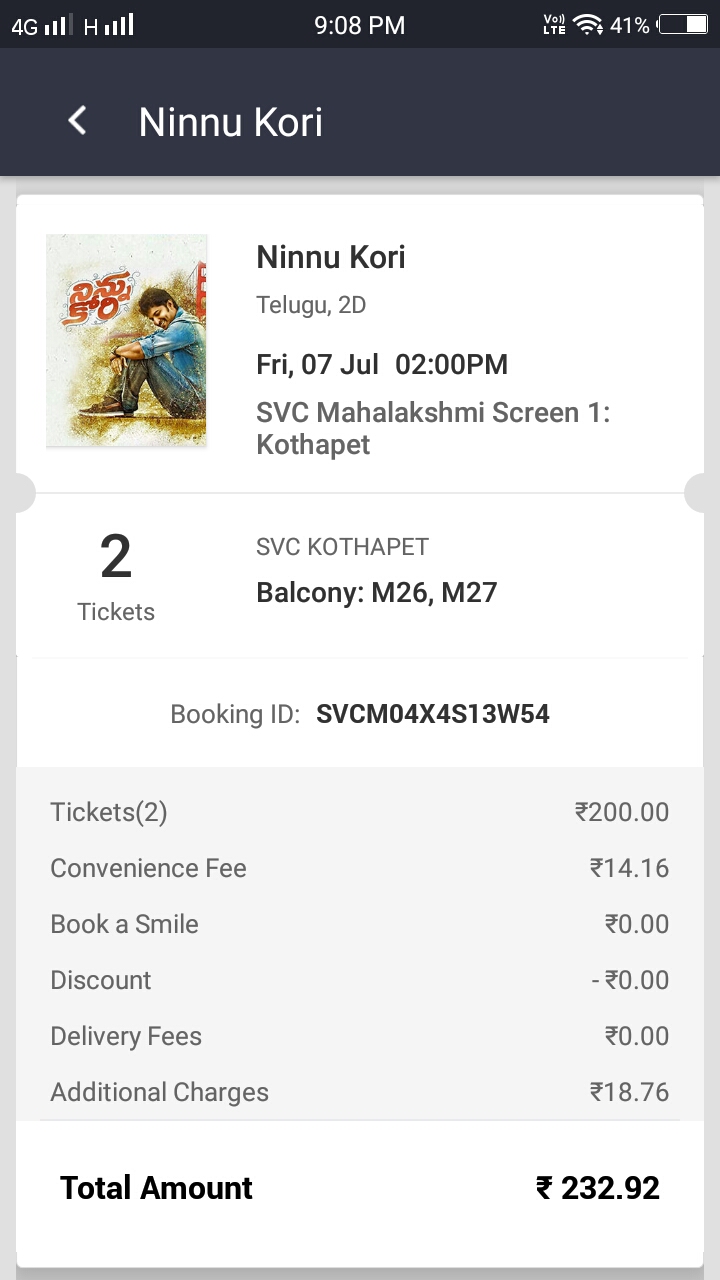Tap the Tickets(2) ₹200.00 price
This screenshot has width=720, height=1280.
point(622,812)
